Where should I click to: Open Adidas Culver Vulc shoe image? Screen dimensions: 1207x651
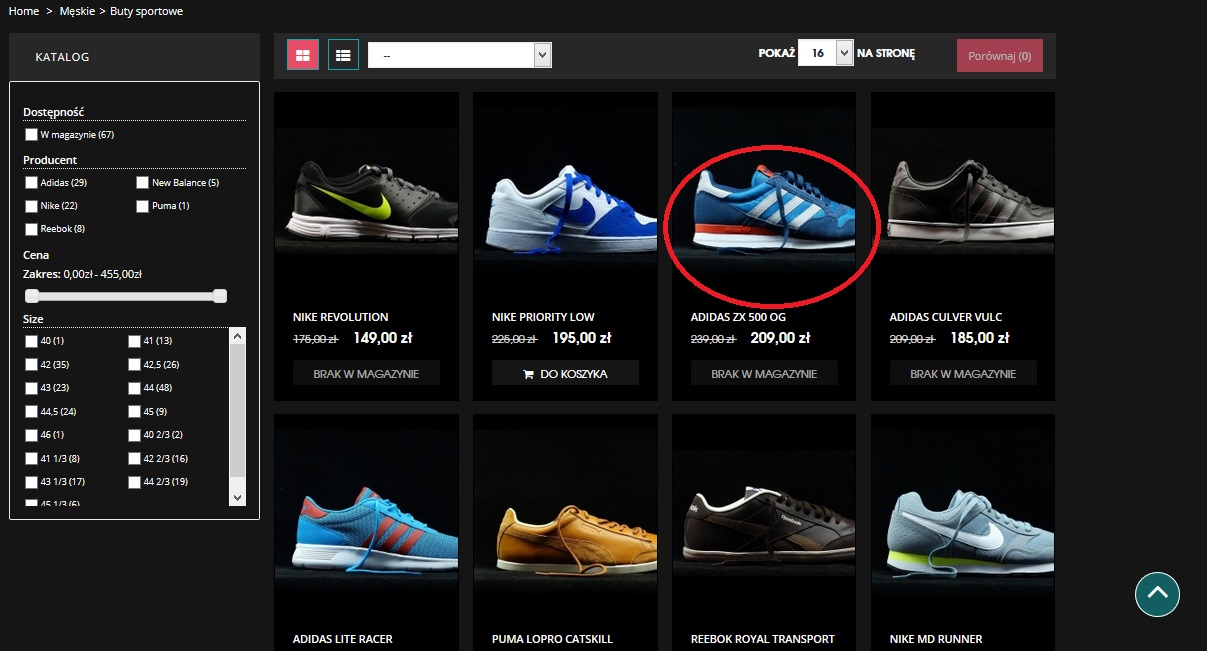pyautogui.click(x=963, y=192)
